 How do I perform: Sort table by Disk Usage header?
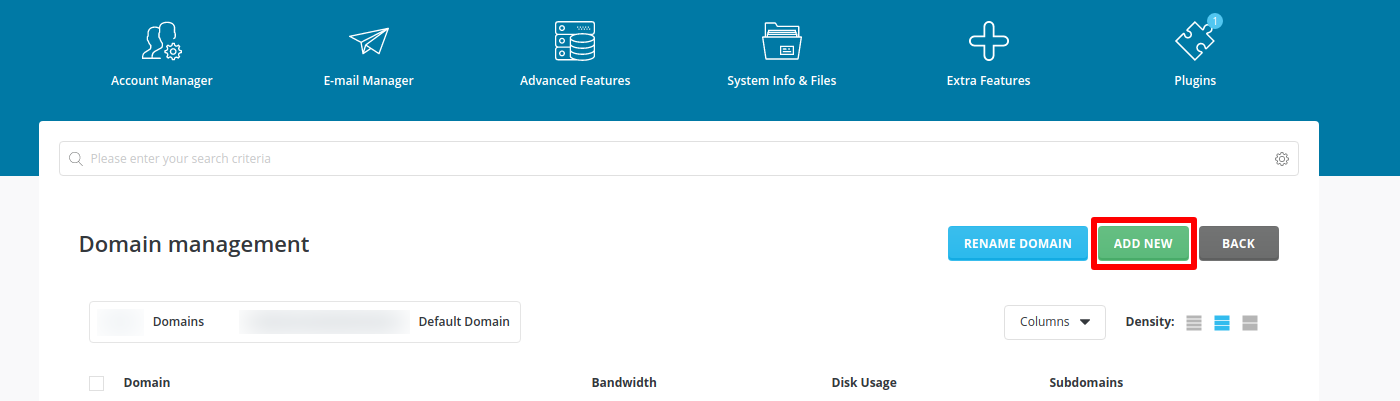[863, 383]
